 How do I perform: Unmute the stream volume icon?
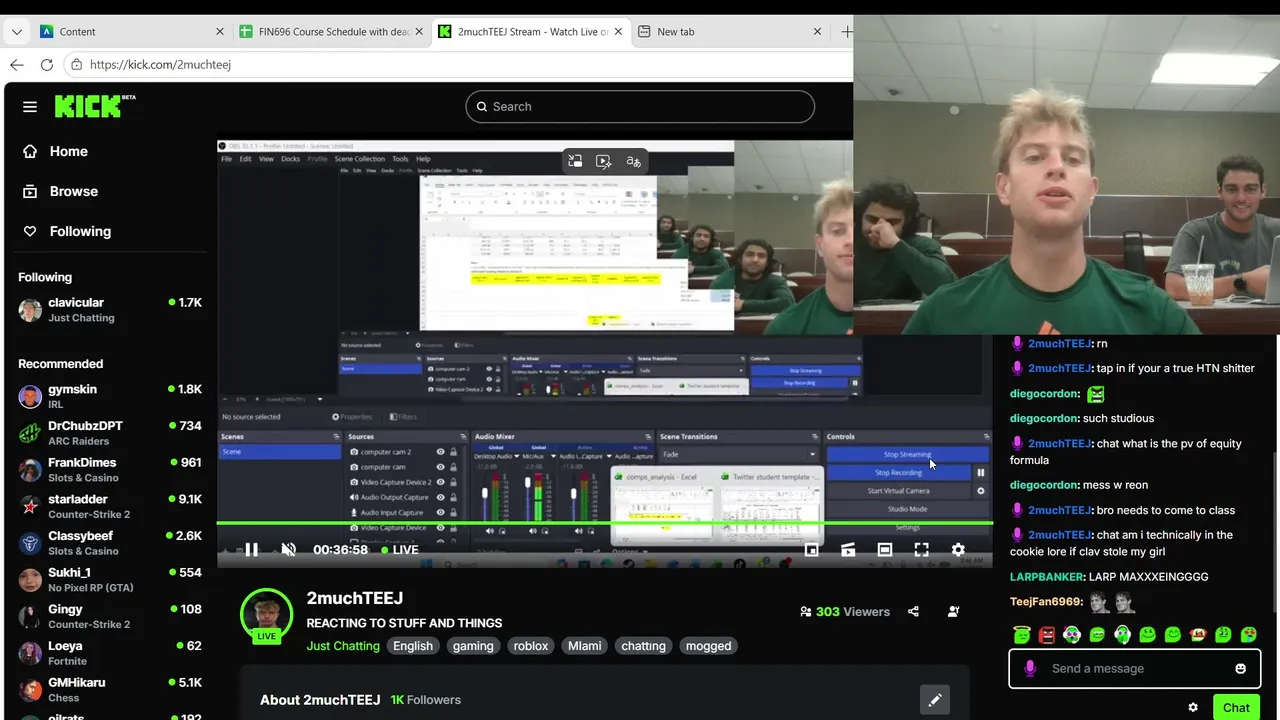(288, 549)
